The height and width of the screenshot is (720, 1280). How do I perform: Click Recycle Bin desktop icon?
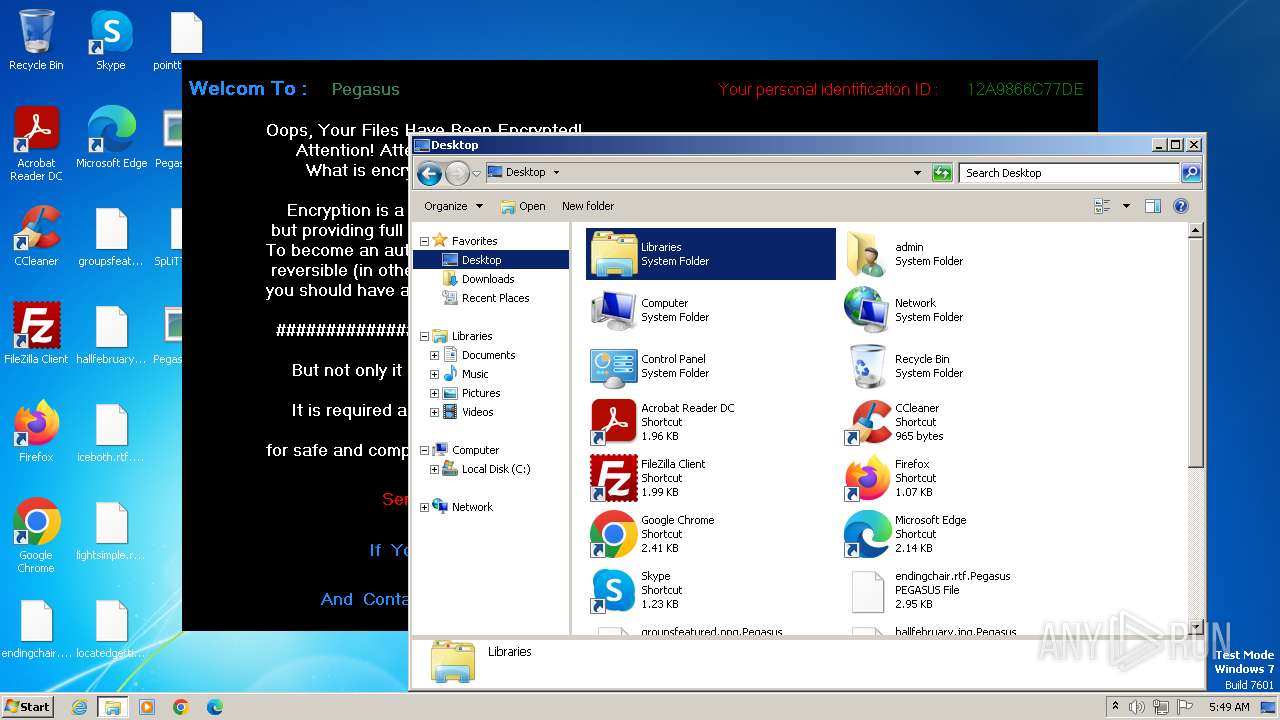point(36,40)
